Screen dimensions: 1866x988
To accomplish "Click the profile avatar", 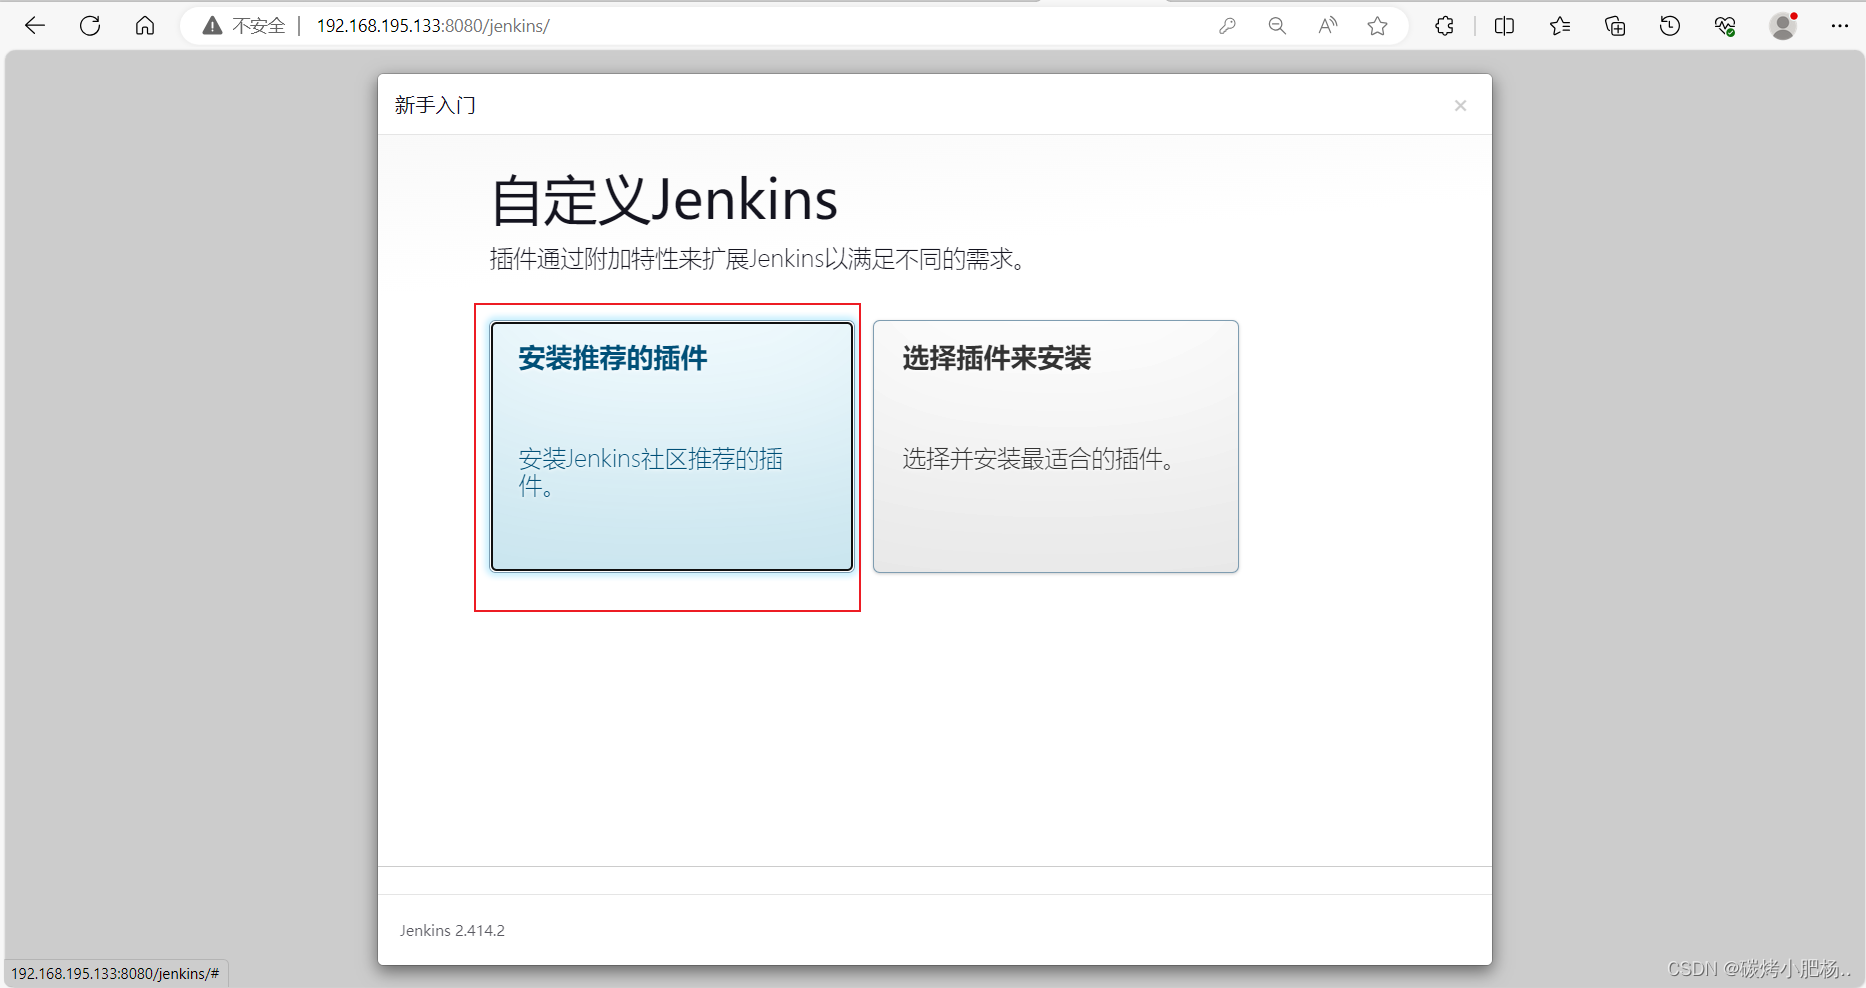I will (1783, 25).
